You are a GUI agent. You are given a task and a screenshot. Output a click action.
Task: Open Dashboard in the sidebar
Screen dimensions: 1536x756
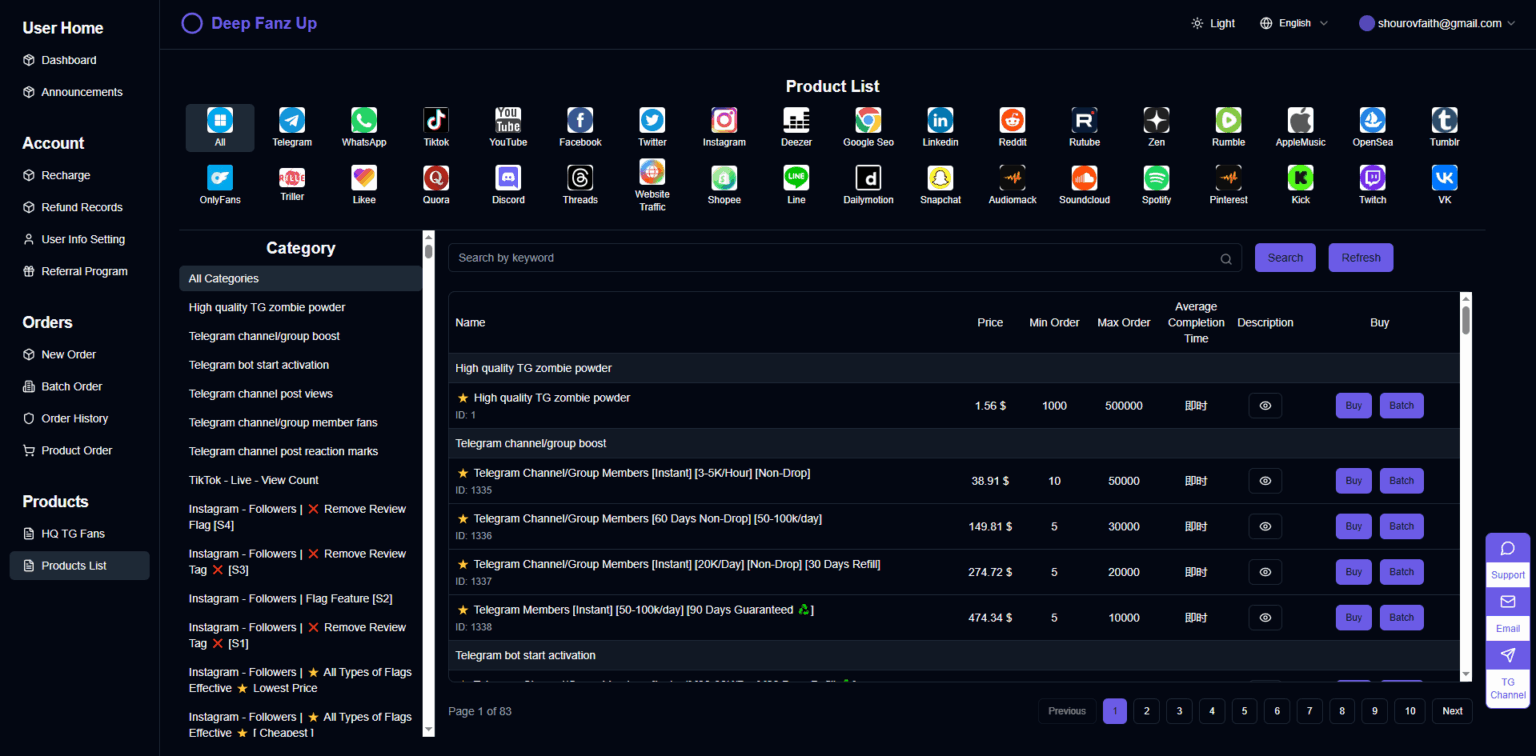pos(69,60)
